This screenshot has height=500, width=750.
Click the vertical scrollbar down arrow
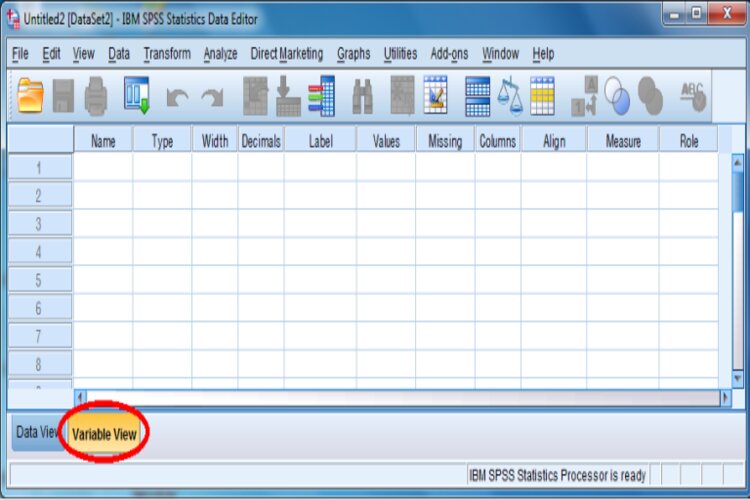[x=738, y=378]
